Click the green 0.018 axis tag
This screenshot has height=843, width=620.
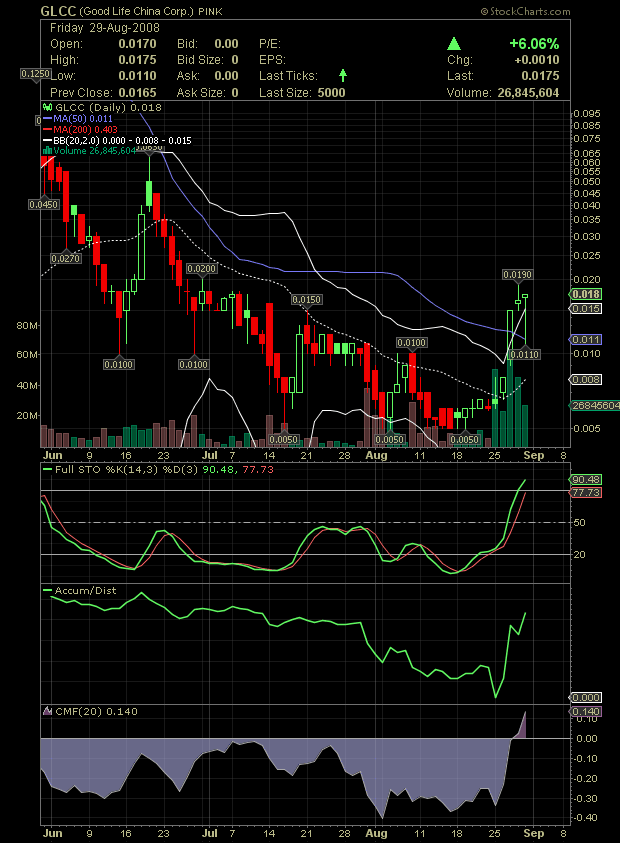[x=586, y=294]
